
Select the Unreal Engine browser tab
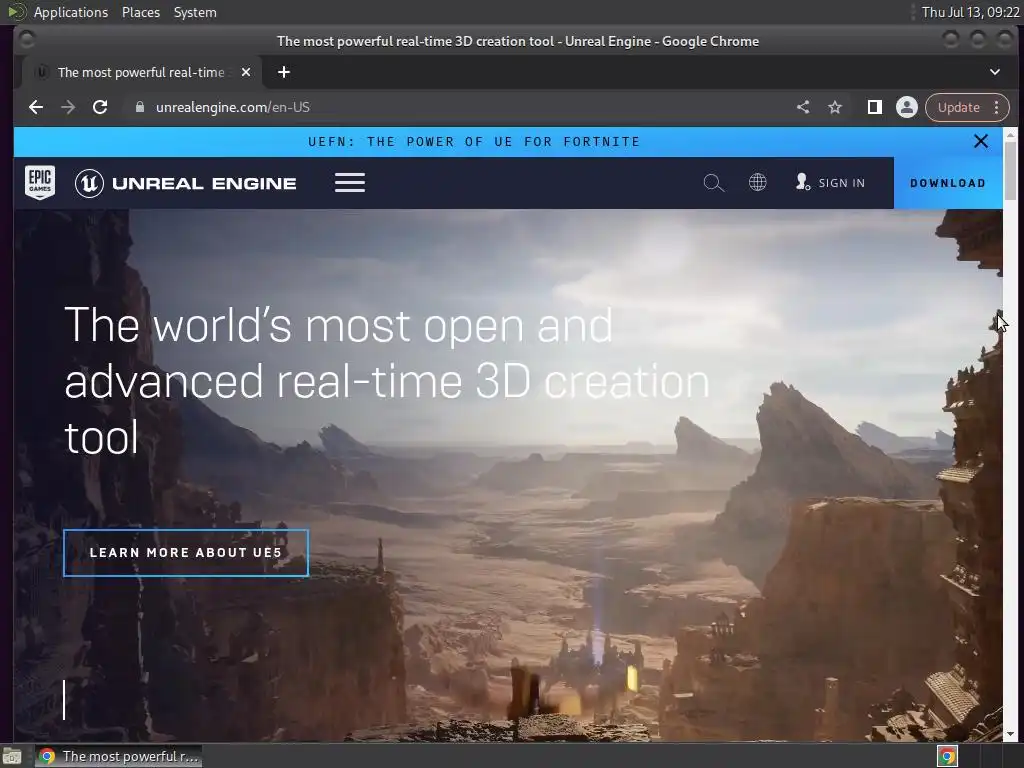pos(141,72)
